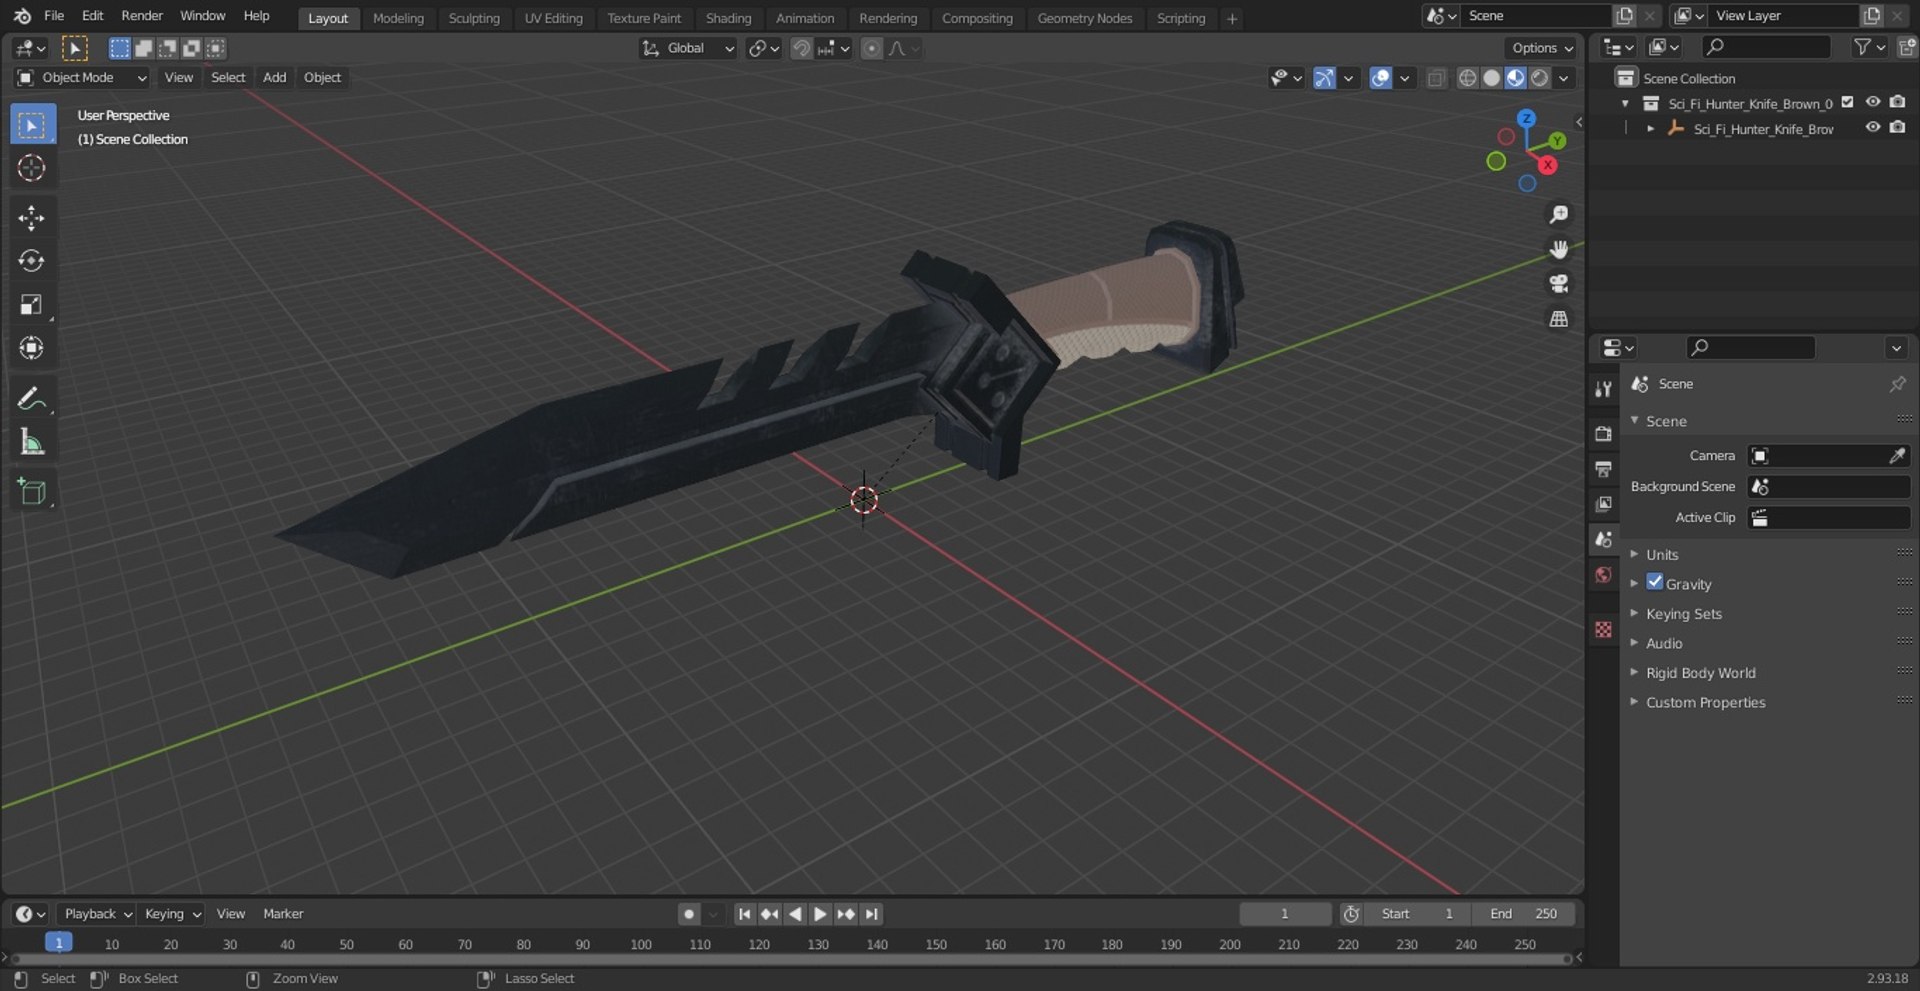Open the Texture properties tab
Image resolution: width=1920 pixels, height=991 pixels.
coord(1603,629)
